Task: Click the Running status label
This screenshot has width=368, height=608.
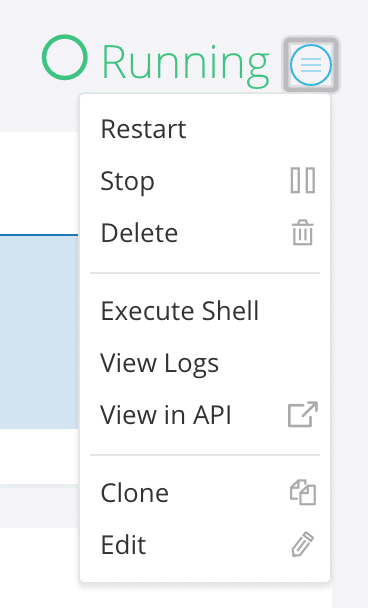Action: pos(185,62)
